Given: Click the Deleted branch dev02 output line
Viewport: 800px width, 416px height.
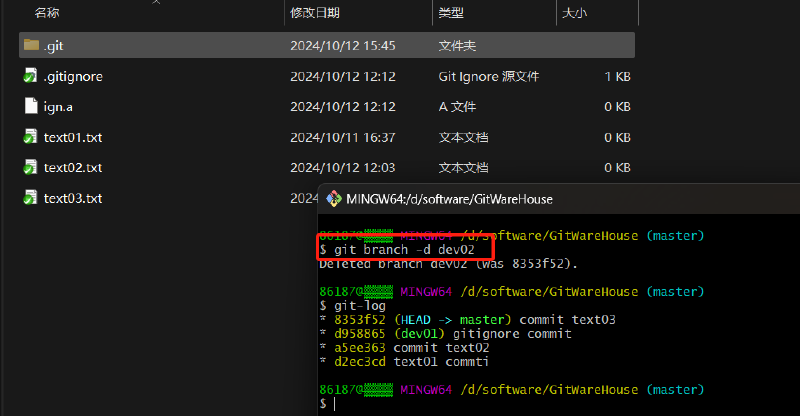Looking at the screenshot, I should 448,264.
